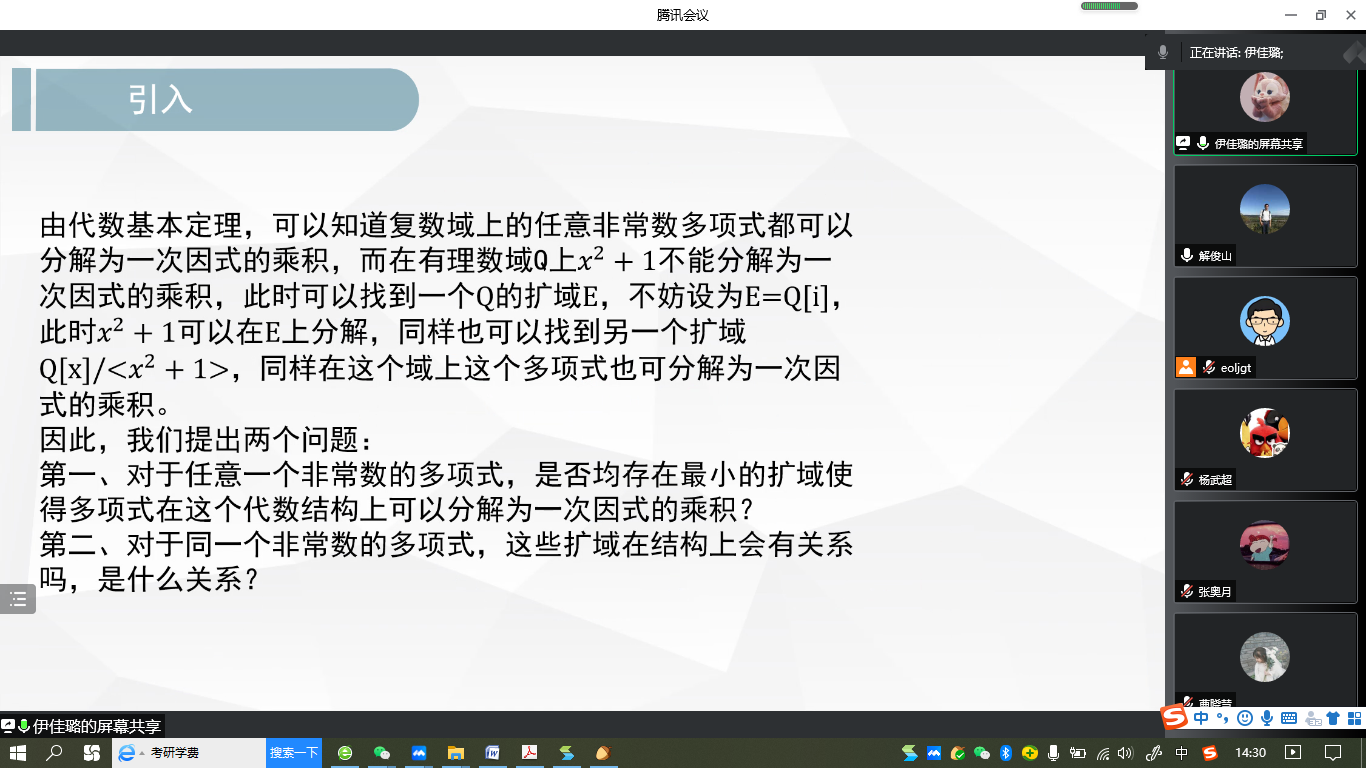Expand the search engine dropdown arrow

142,753
